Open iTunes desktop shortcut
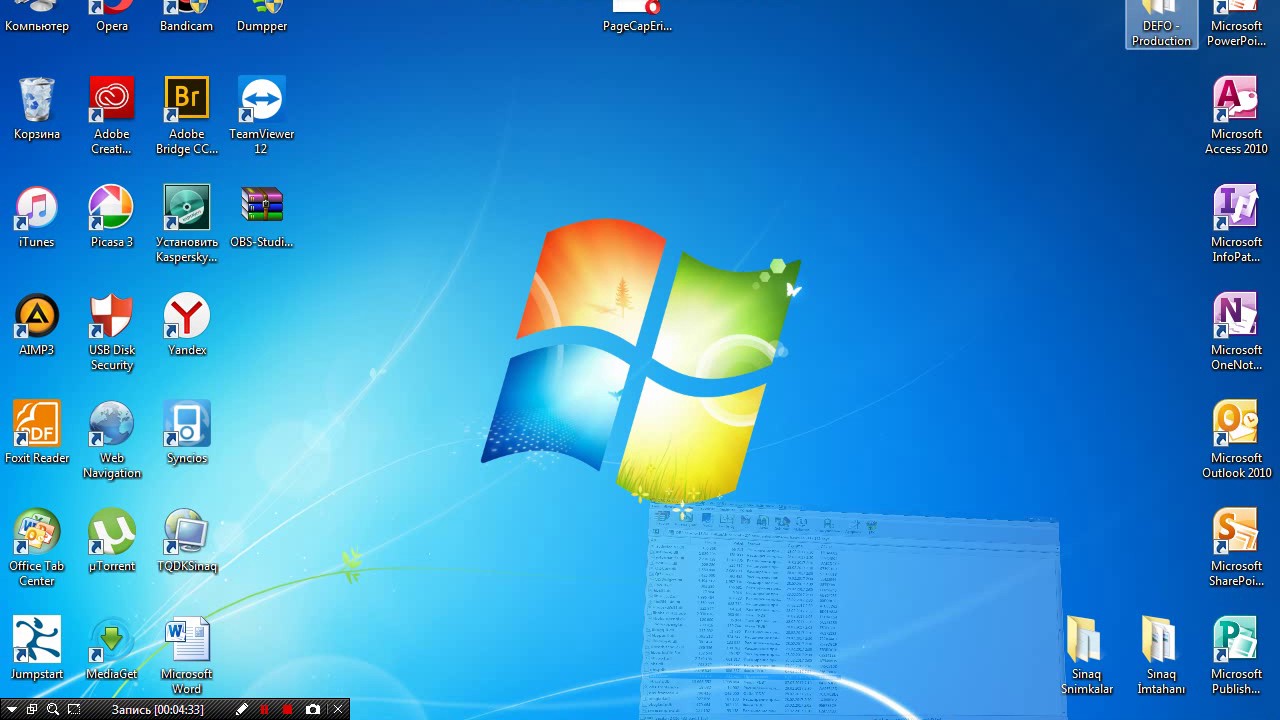 pyautogui.click(x=37, y=217)
